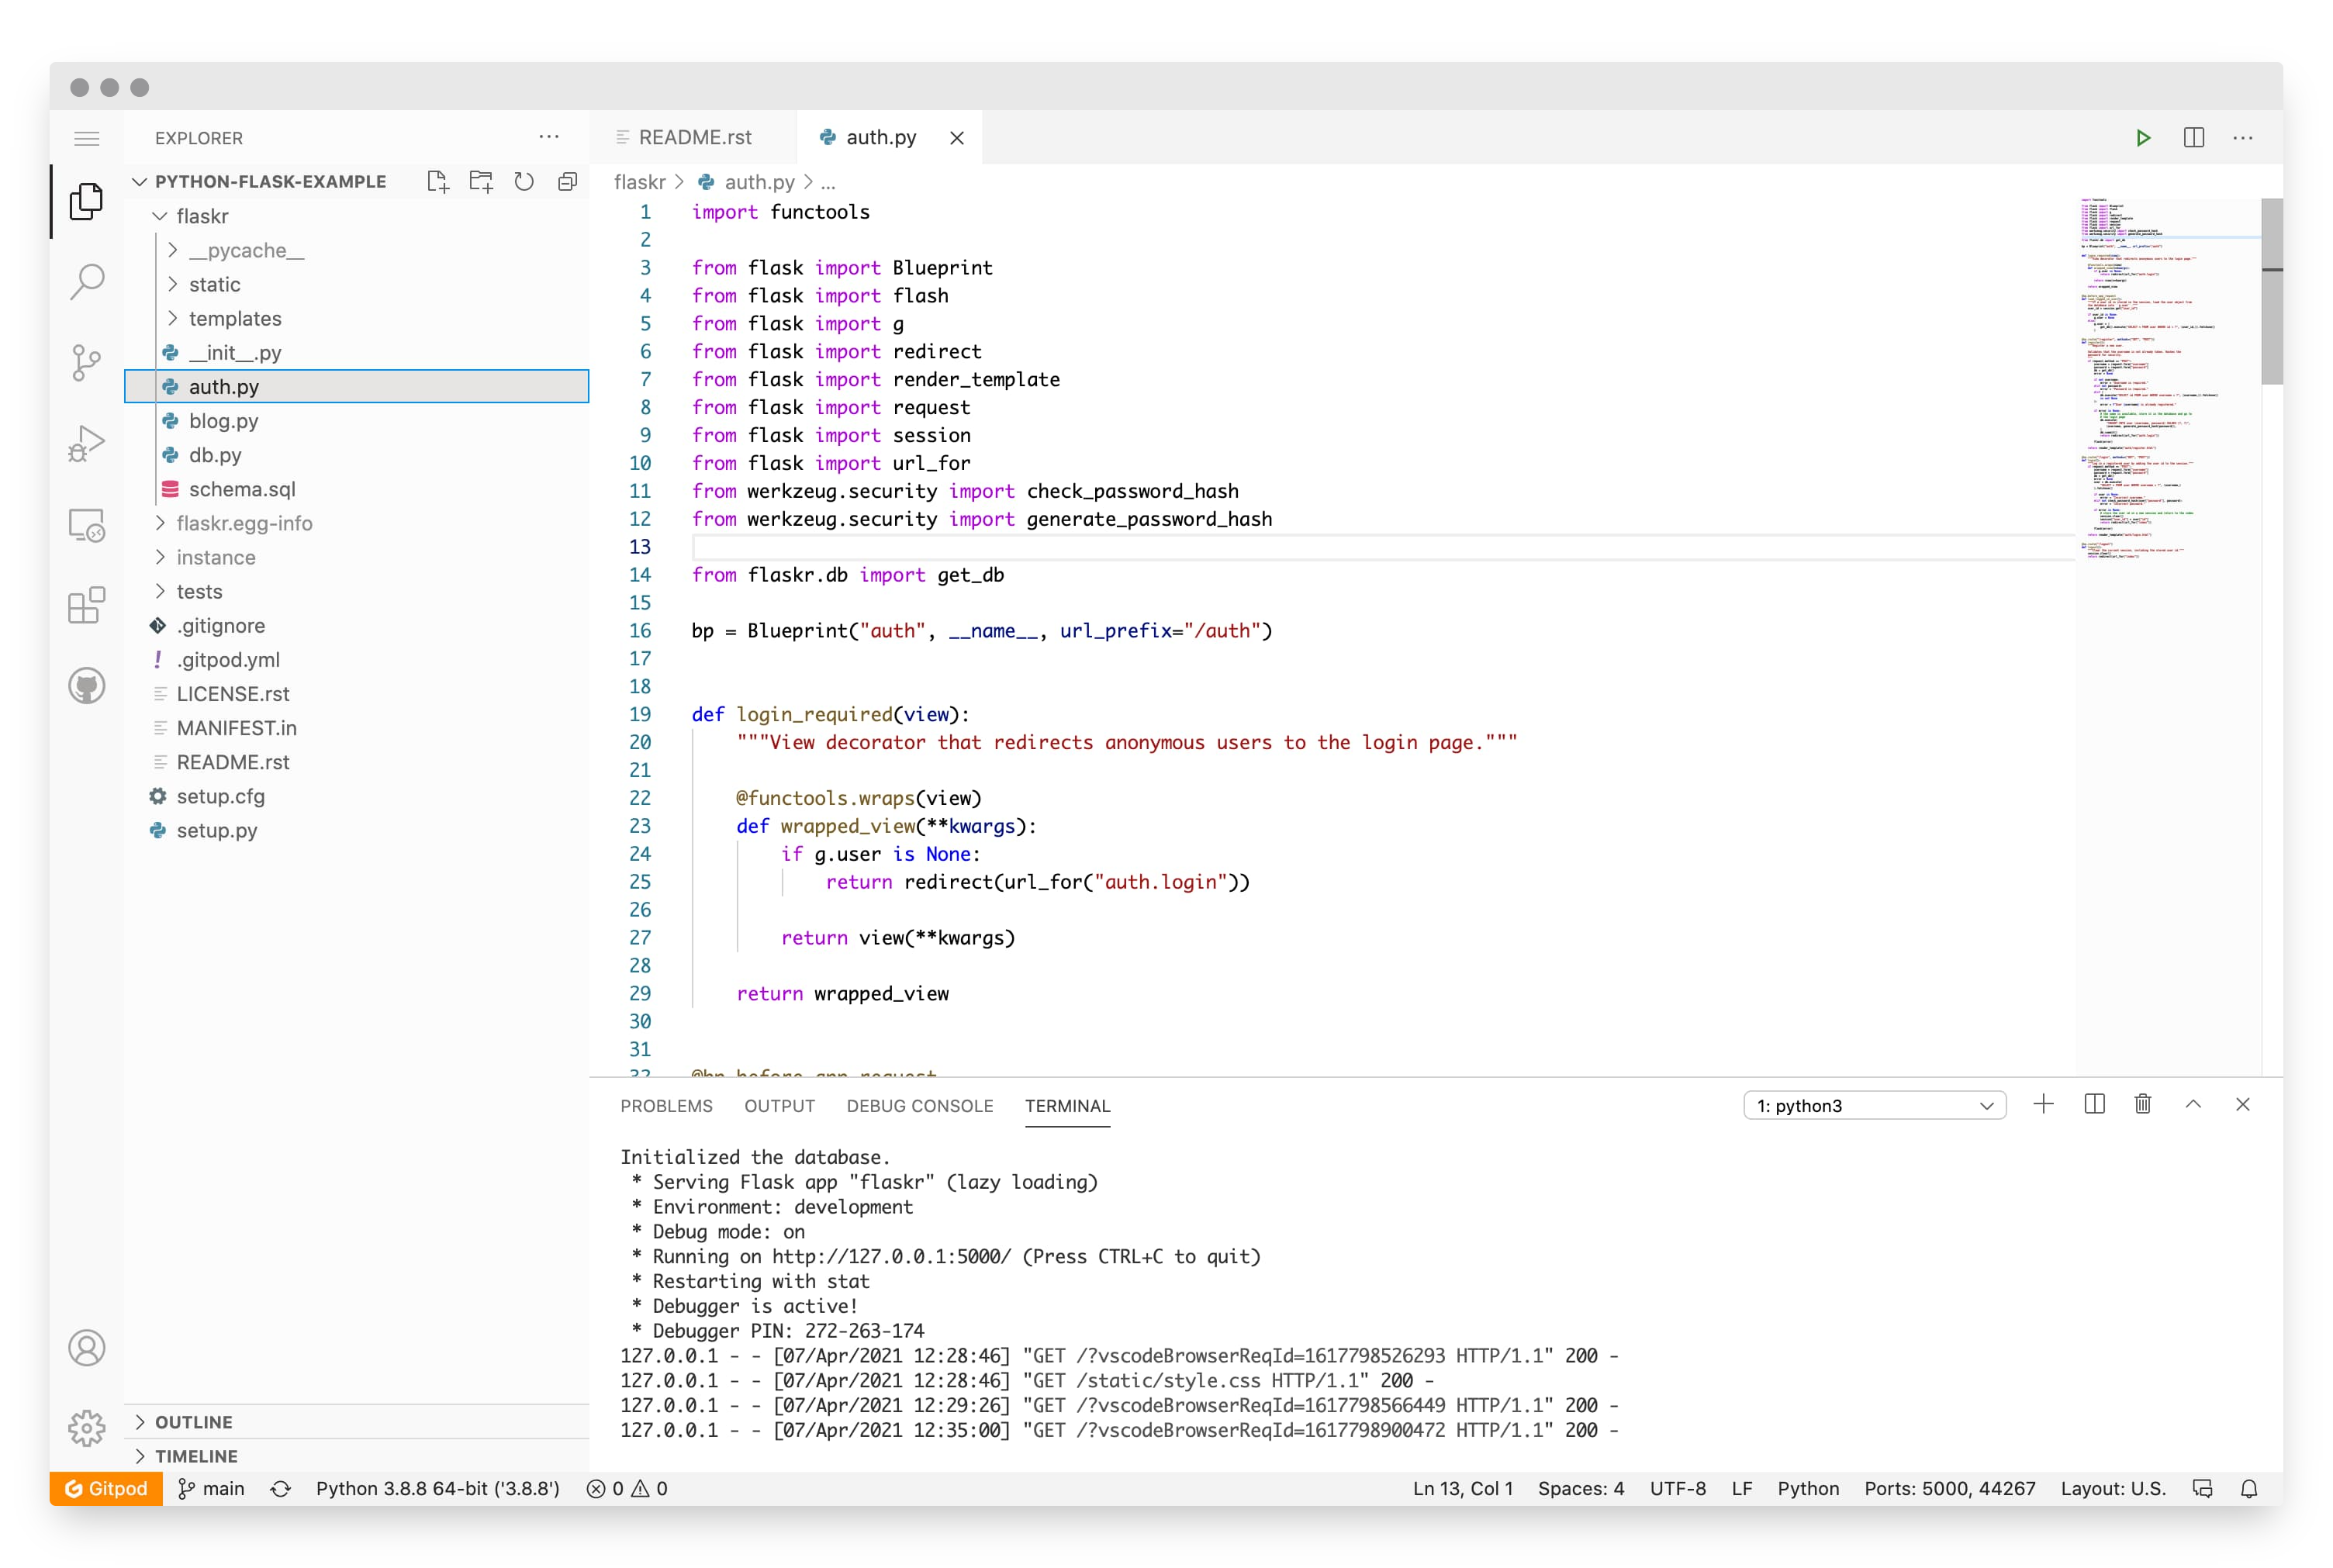Change the UTF-8 encoding

(1677, 1488)
